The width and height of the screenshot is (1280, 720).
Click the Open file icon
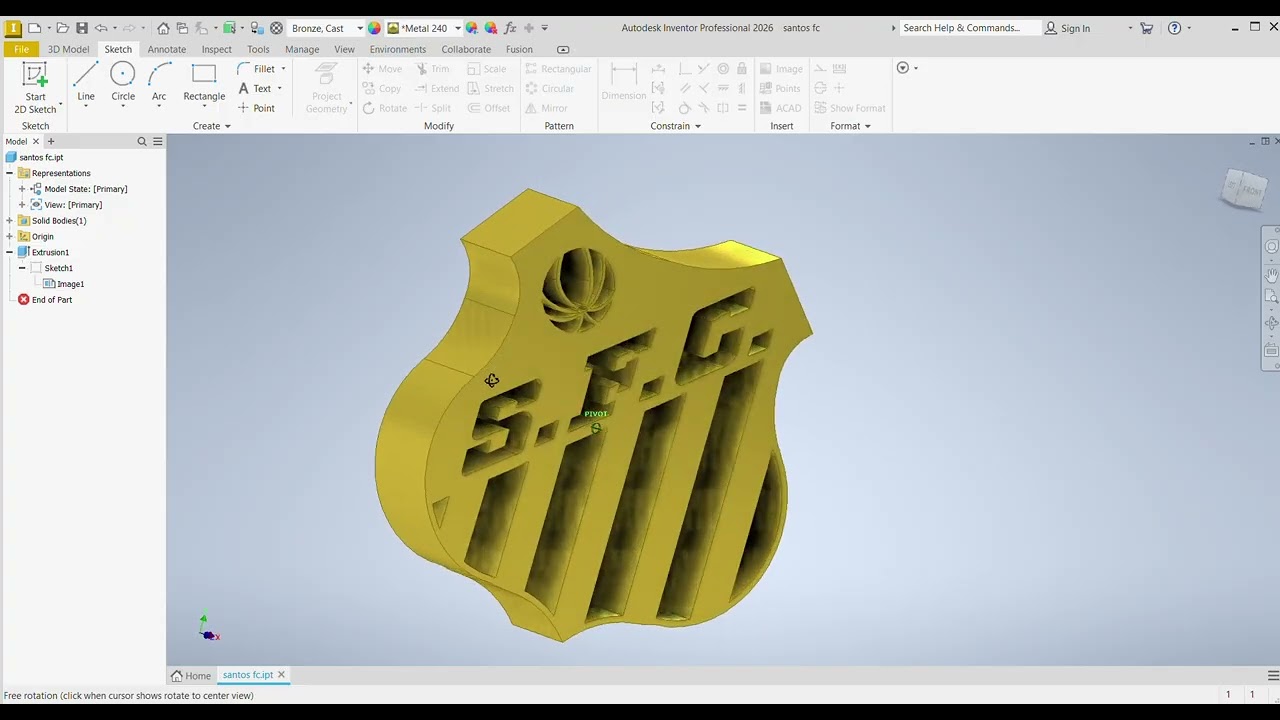click(62, 28)
